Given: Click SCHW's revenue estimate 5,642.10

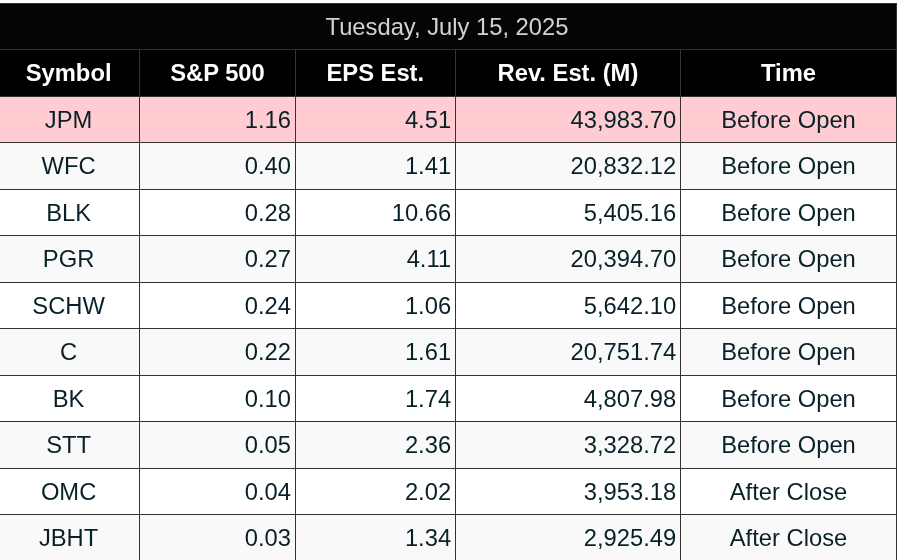Looking at the screenshot, I should pyautogui.click(x=629, y=305).
